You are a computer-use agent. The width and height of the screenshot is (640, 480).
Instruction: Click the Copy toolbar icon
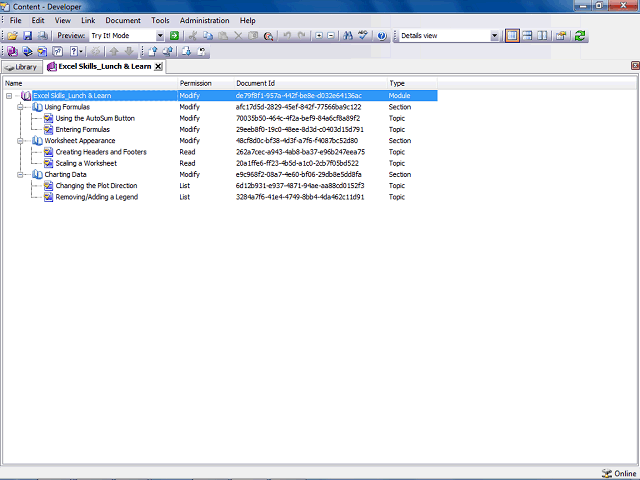[208, 36]
